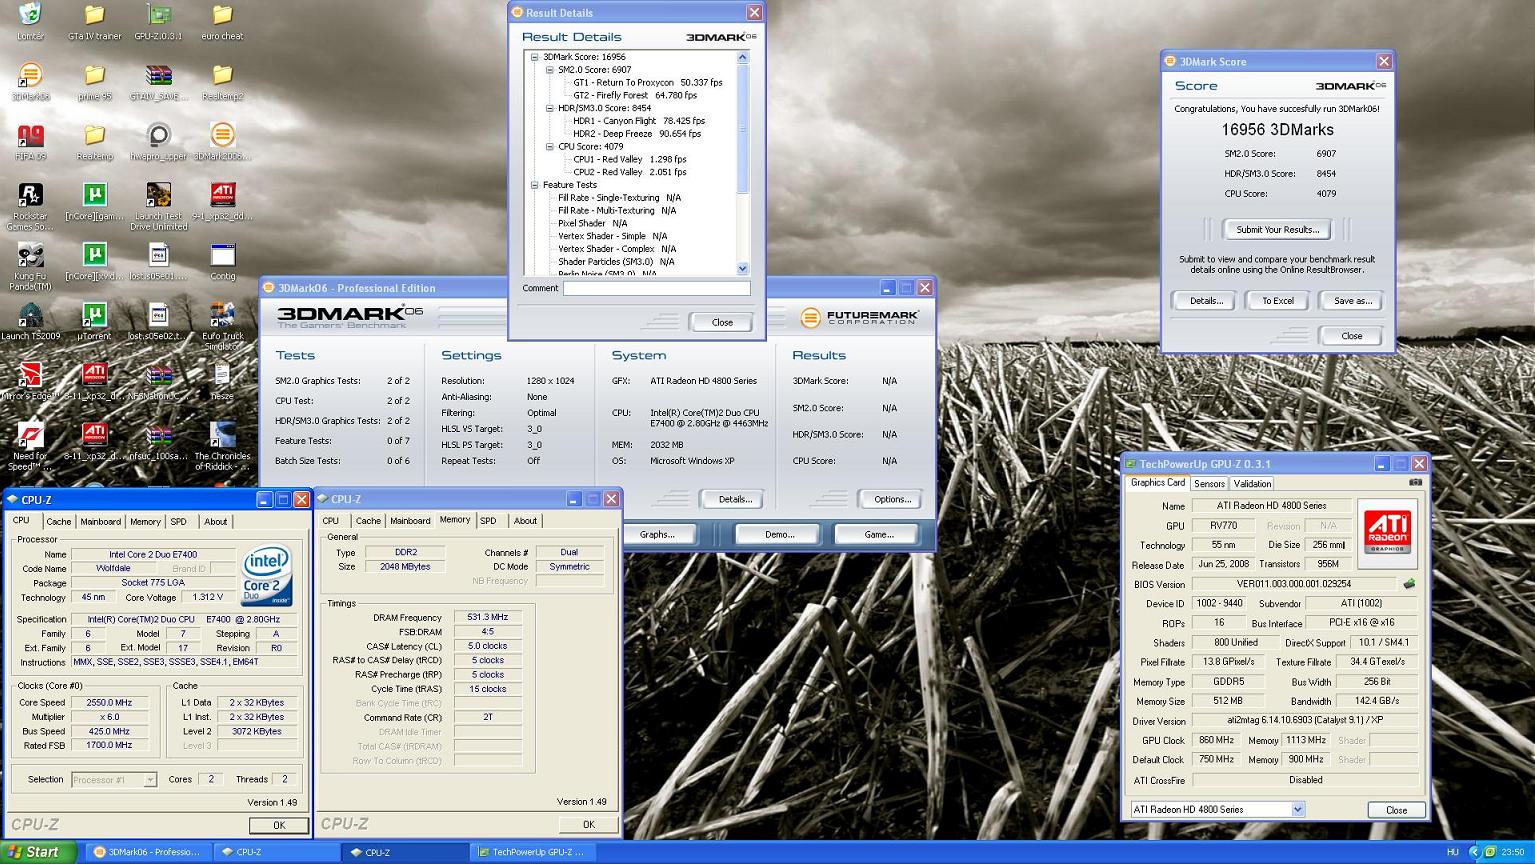Image resolution: width=1535 pixels, height=864 pixels.
Task: Click the Result Details vertical scrollbar
Action: [x=742, y=163]
